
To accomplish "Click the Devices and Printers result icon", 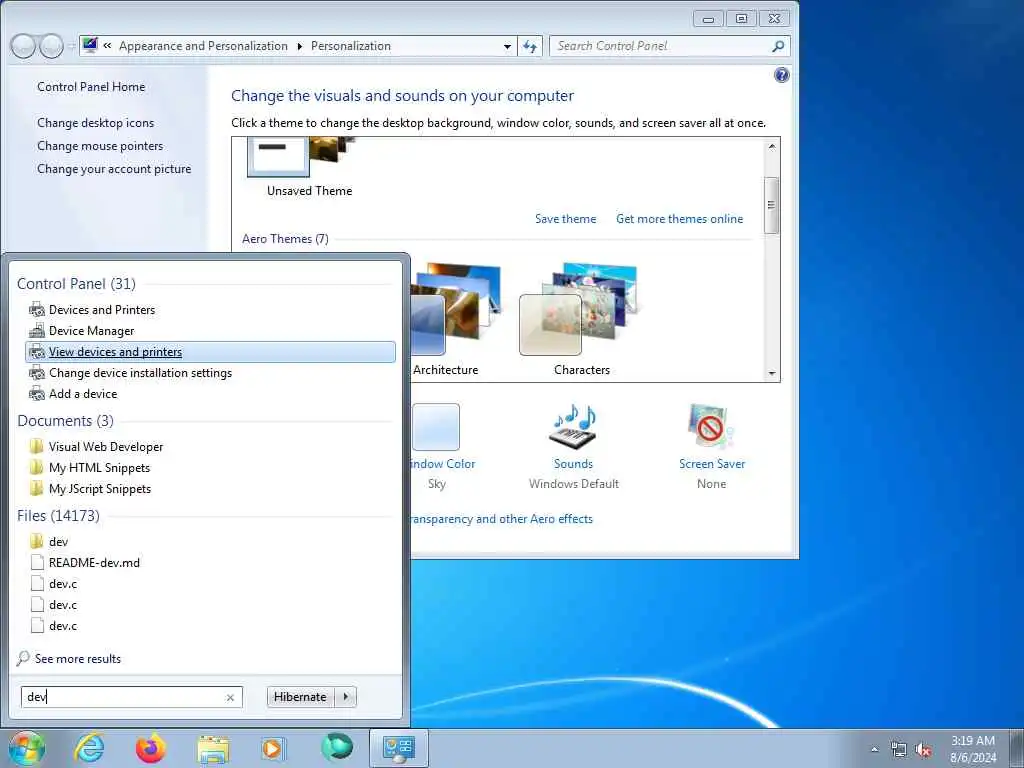I will point(37,310).
